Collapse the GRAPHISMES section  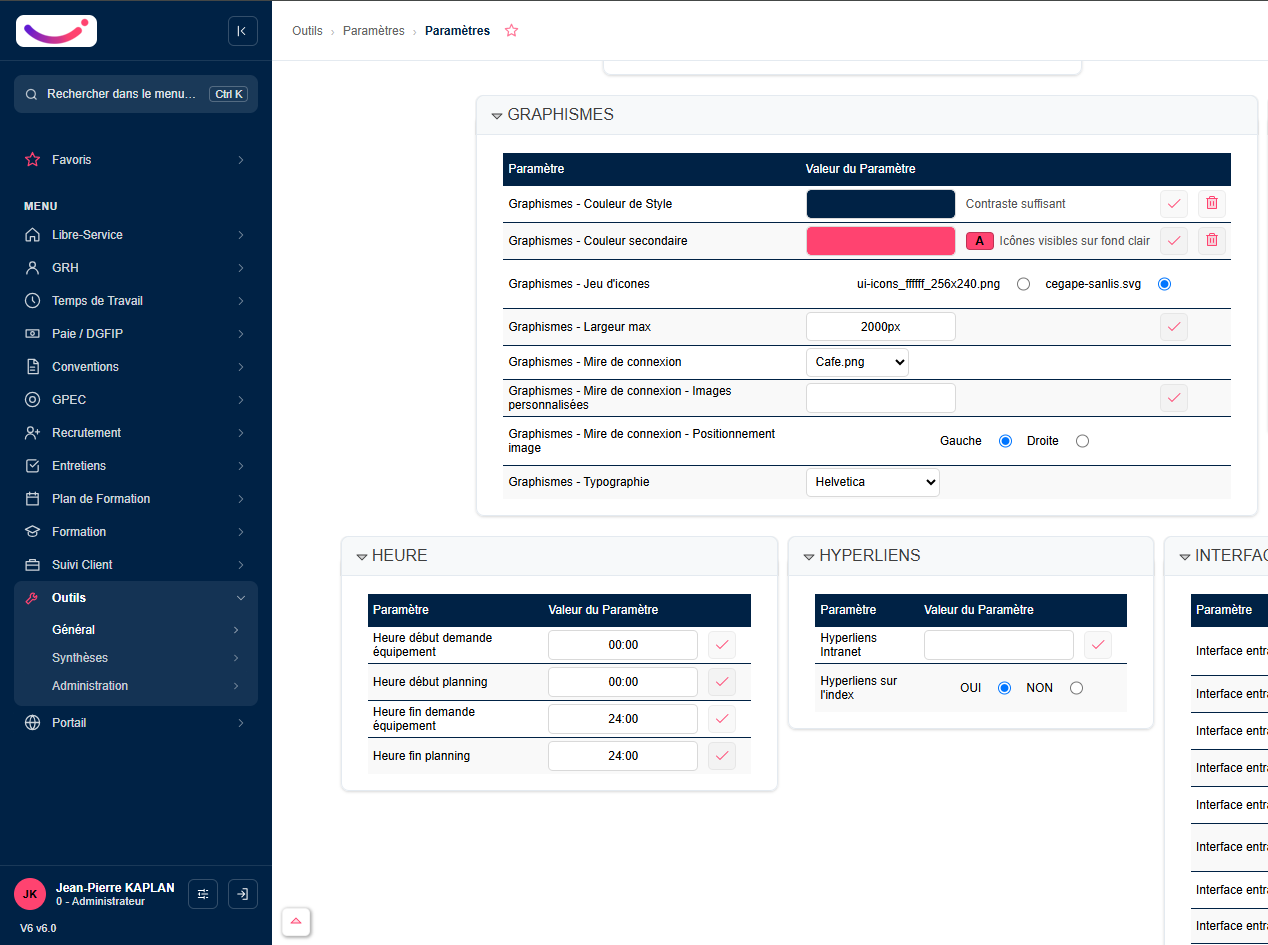point(497,116)
